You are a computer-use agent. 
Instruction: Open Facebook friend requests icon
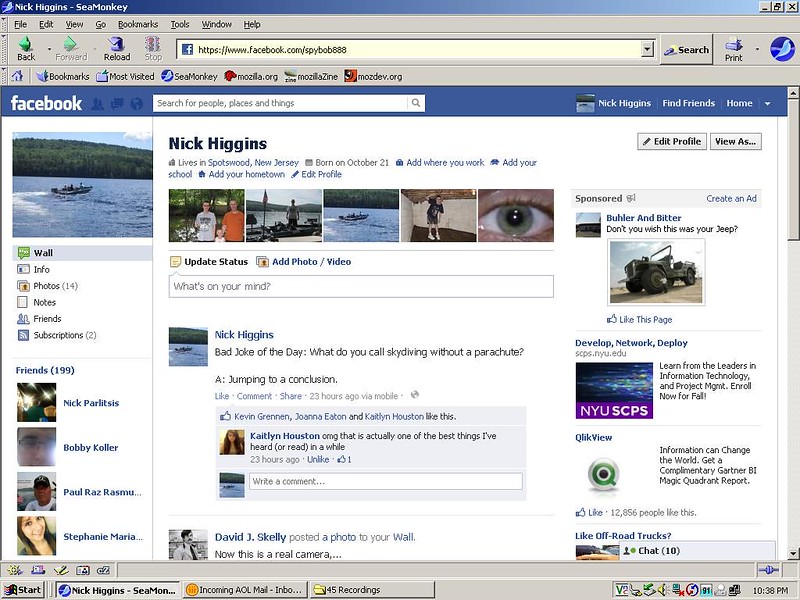click(98, 103)
